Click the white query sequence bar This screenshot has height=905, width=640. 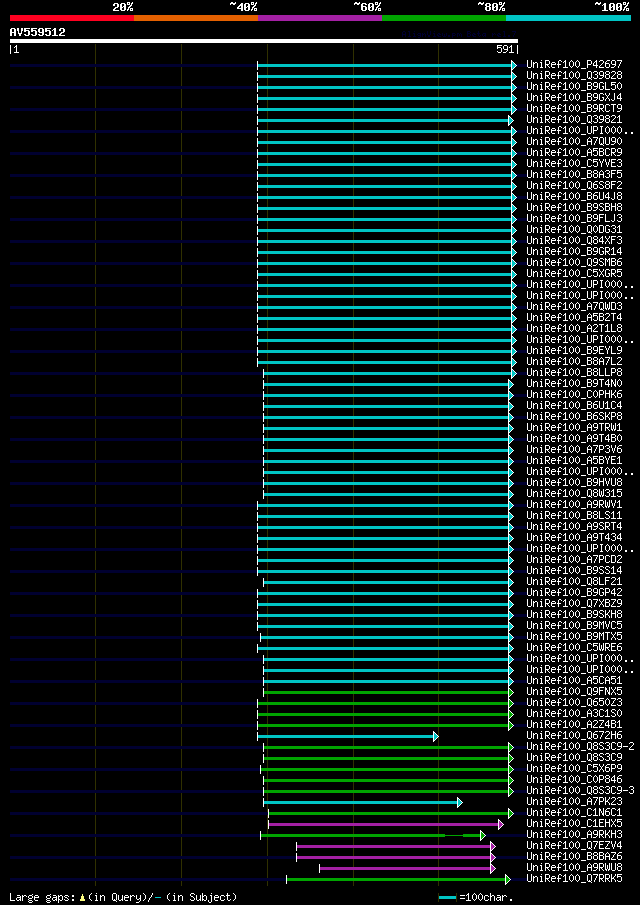coord(264,41)
